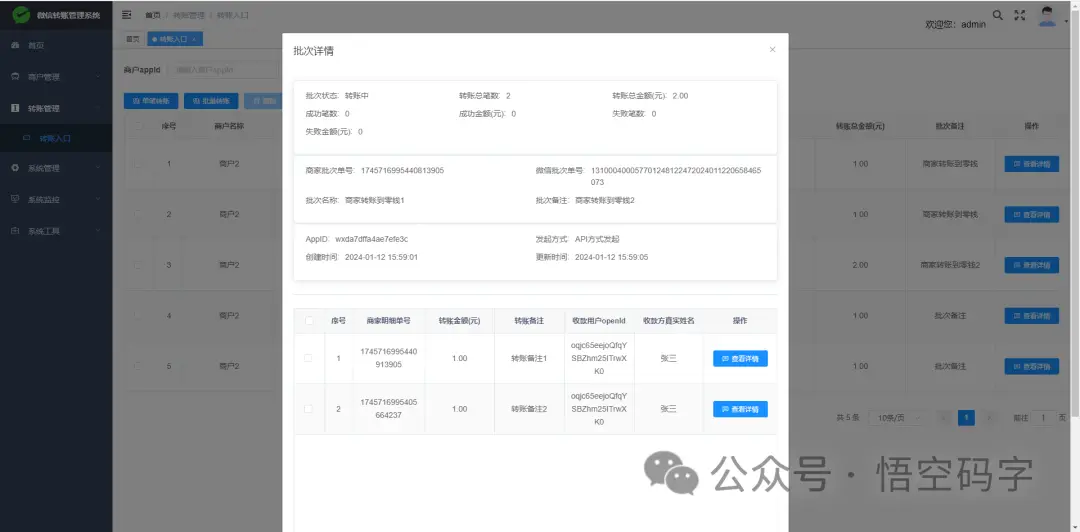Check background table row 4 checkbox
Viewport: 1080px width, 532px height.
(x=138, y=316)
